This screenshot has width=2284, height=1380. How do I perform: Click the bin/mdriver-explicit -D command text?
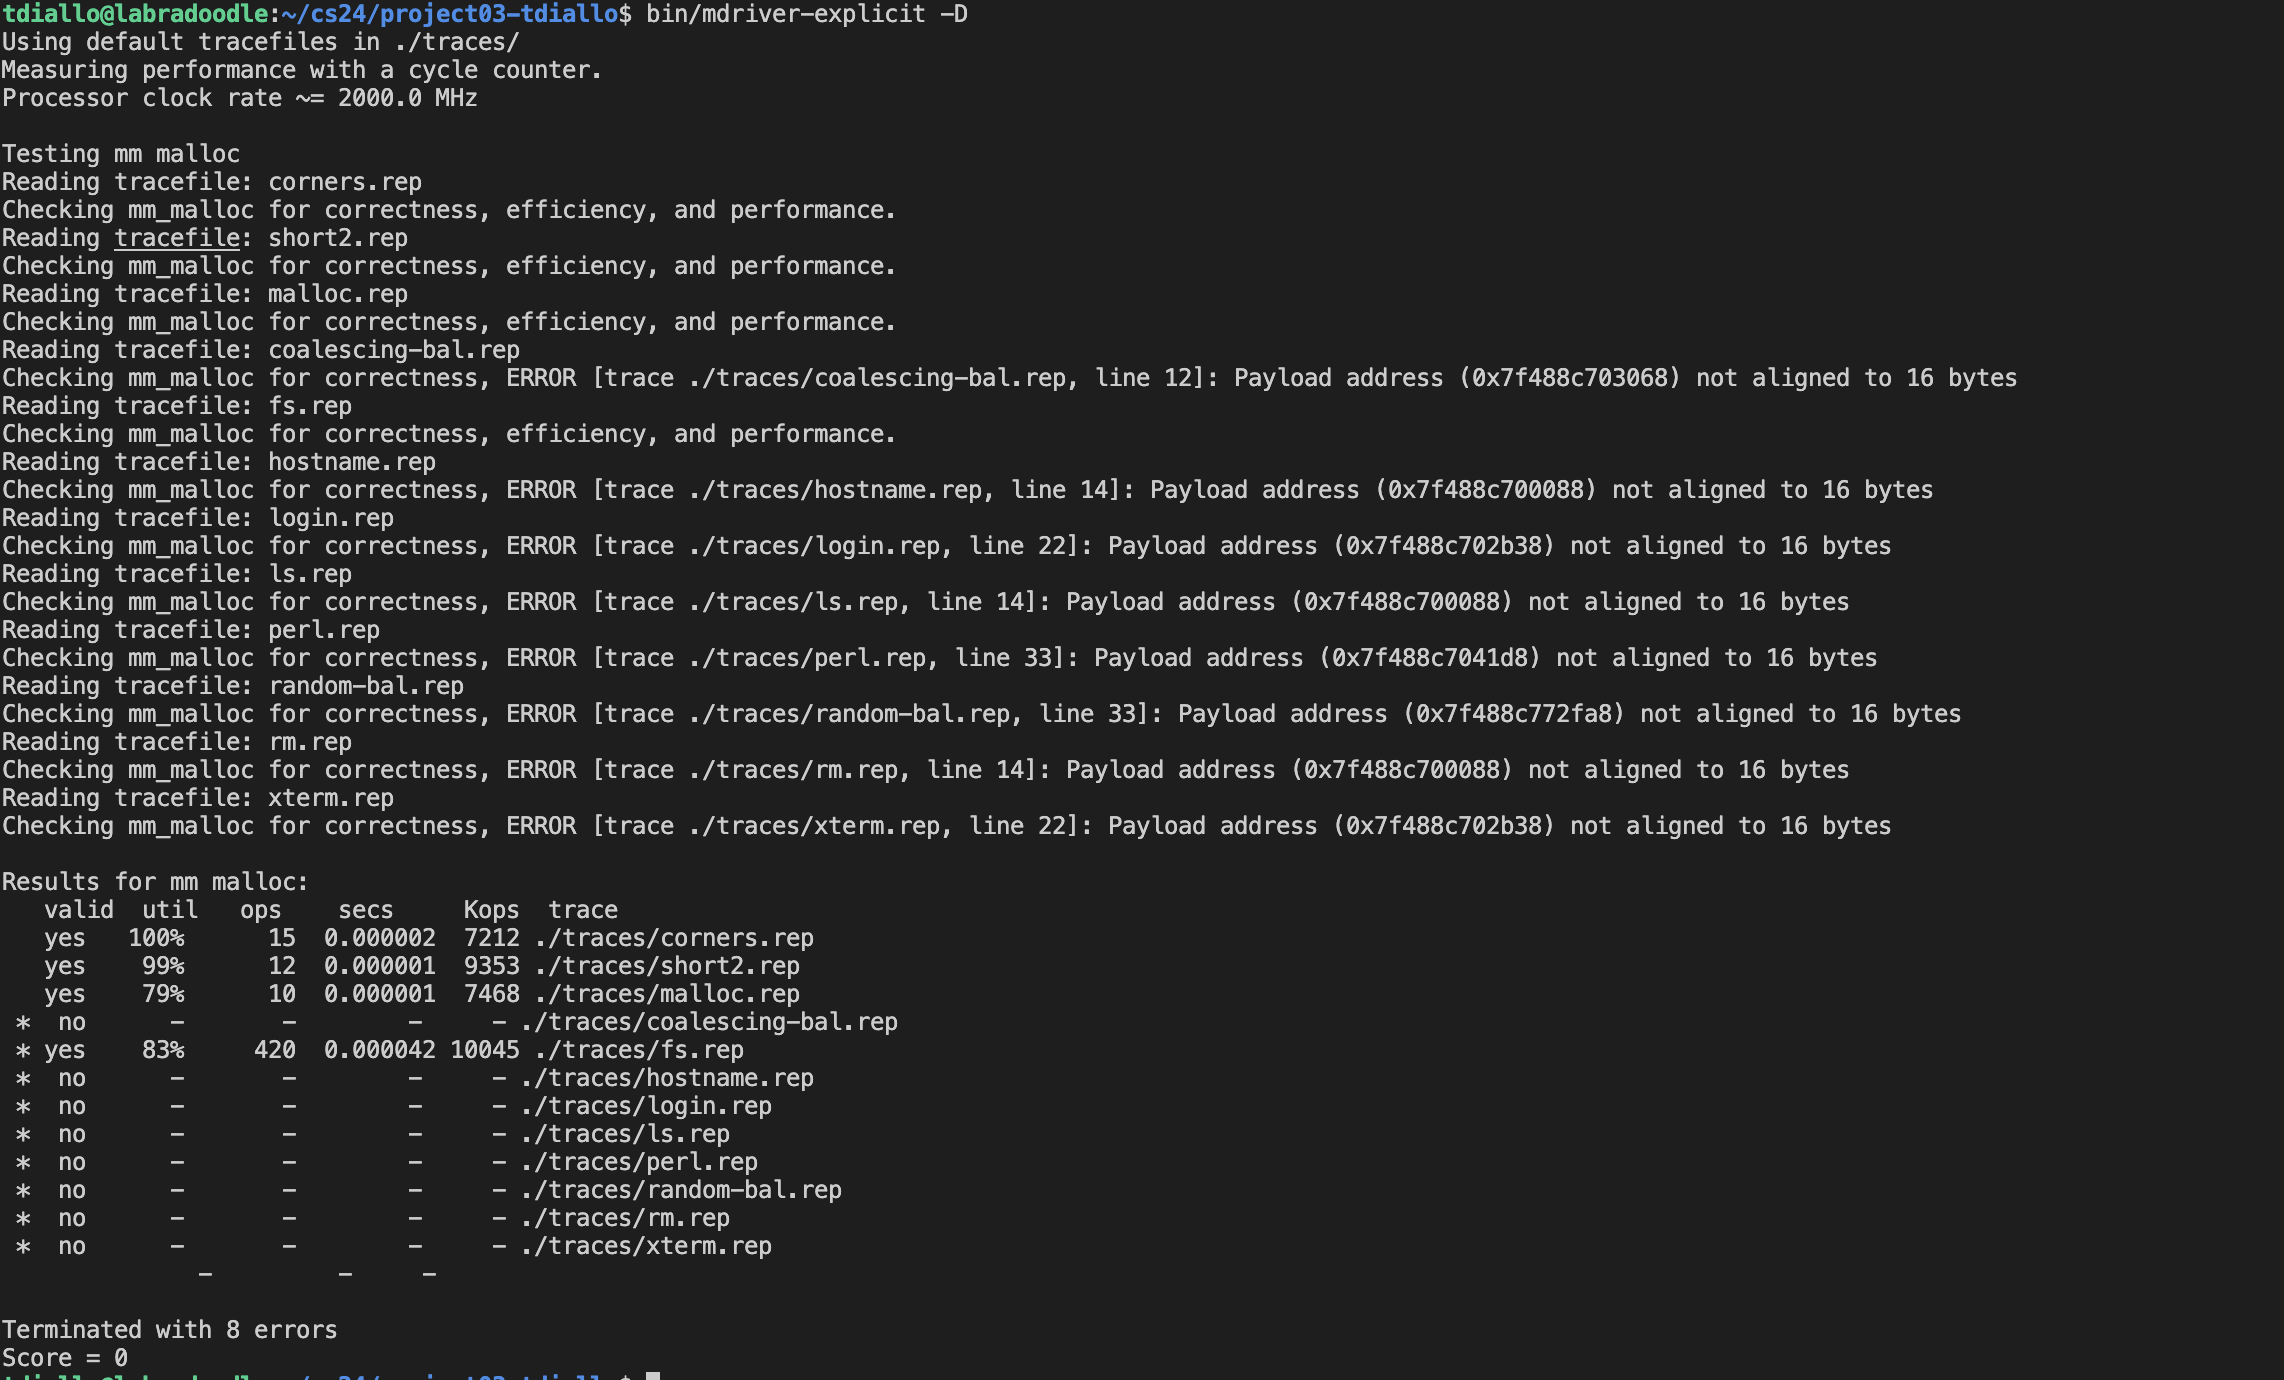(x=806, y=14)
